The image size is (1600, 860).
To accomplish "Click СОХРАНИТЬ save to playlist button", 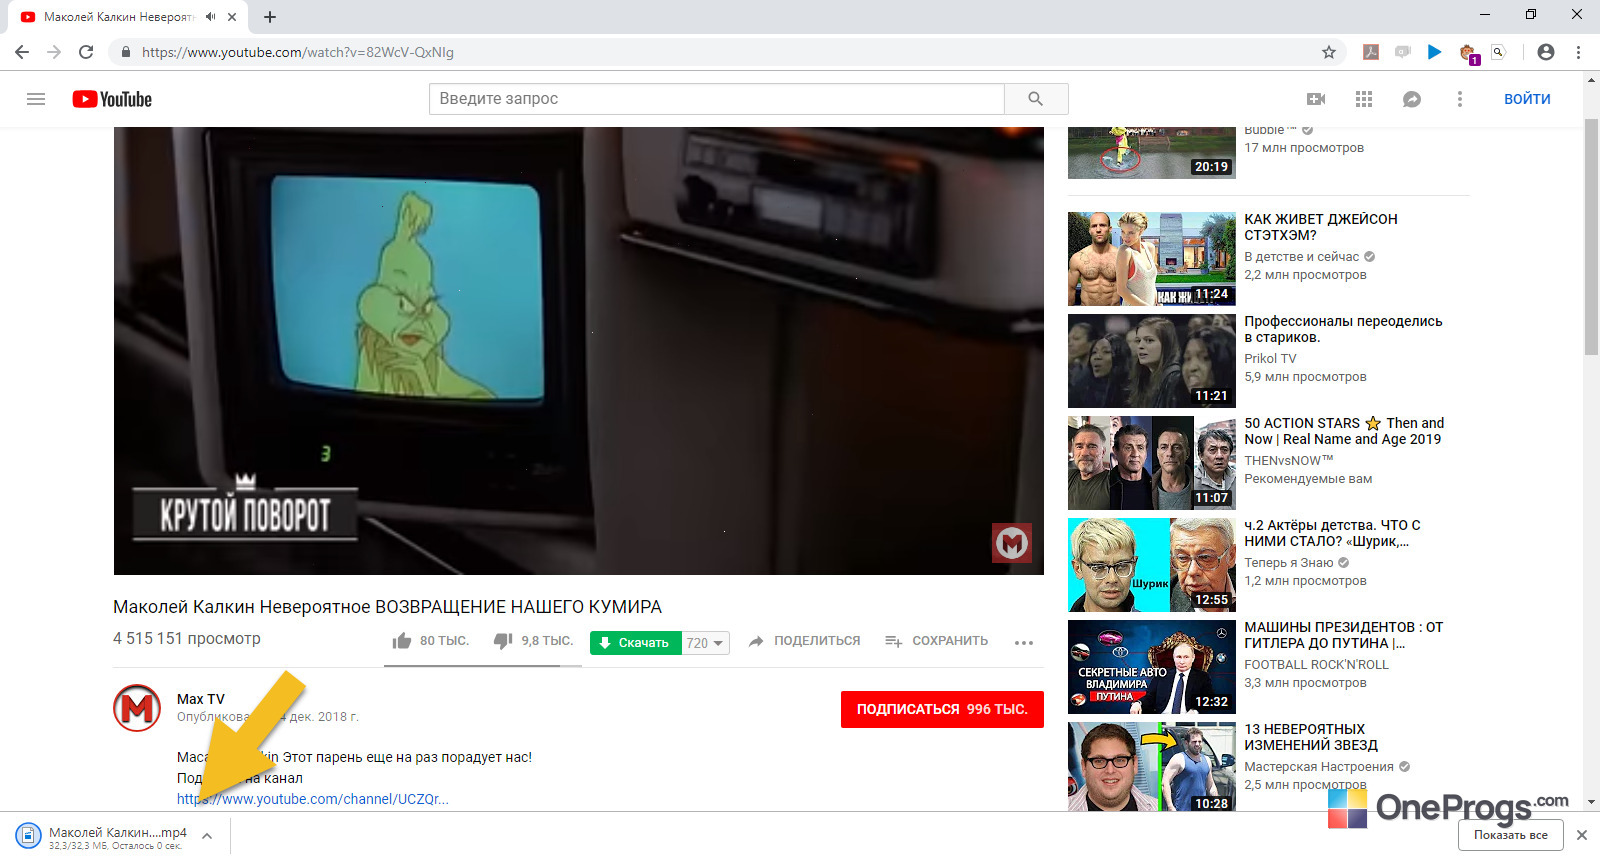I will [937, 641].
